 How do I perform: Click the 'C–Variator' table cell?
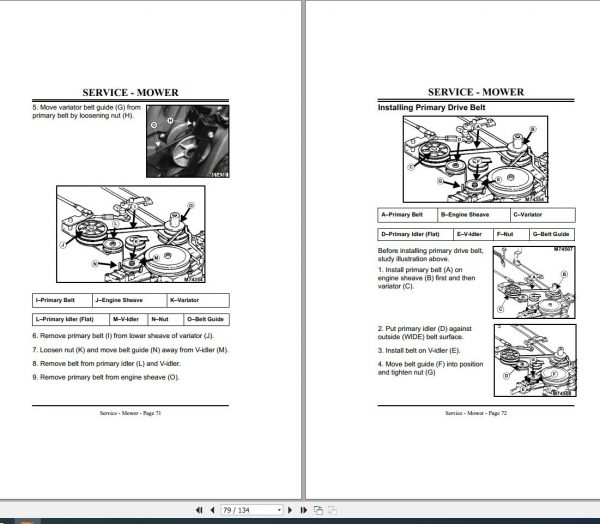(543, 215)
